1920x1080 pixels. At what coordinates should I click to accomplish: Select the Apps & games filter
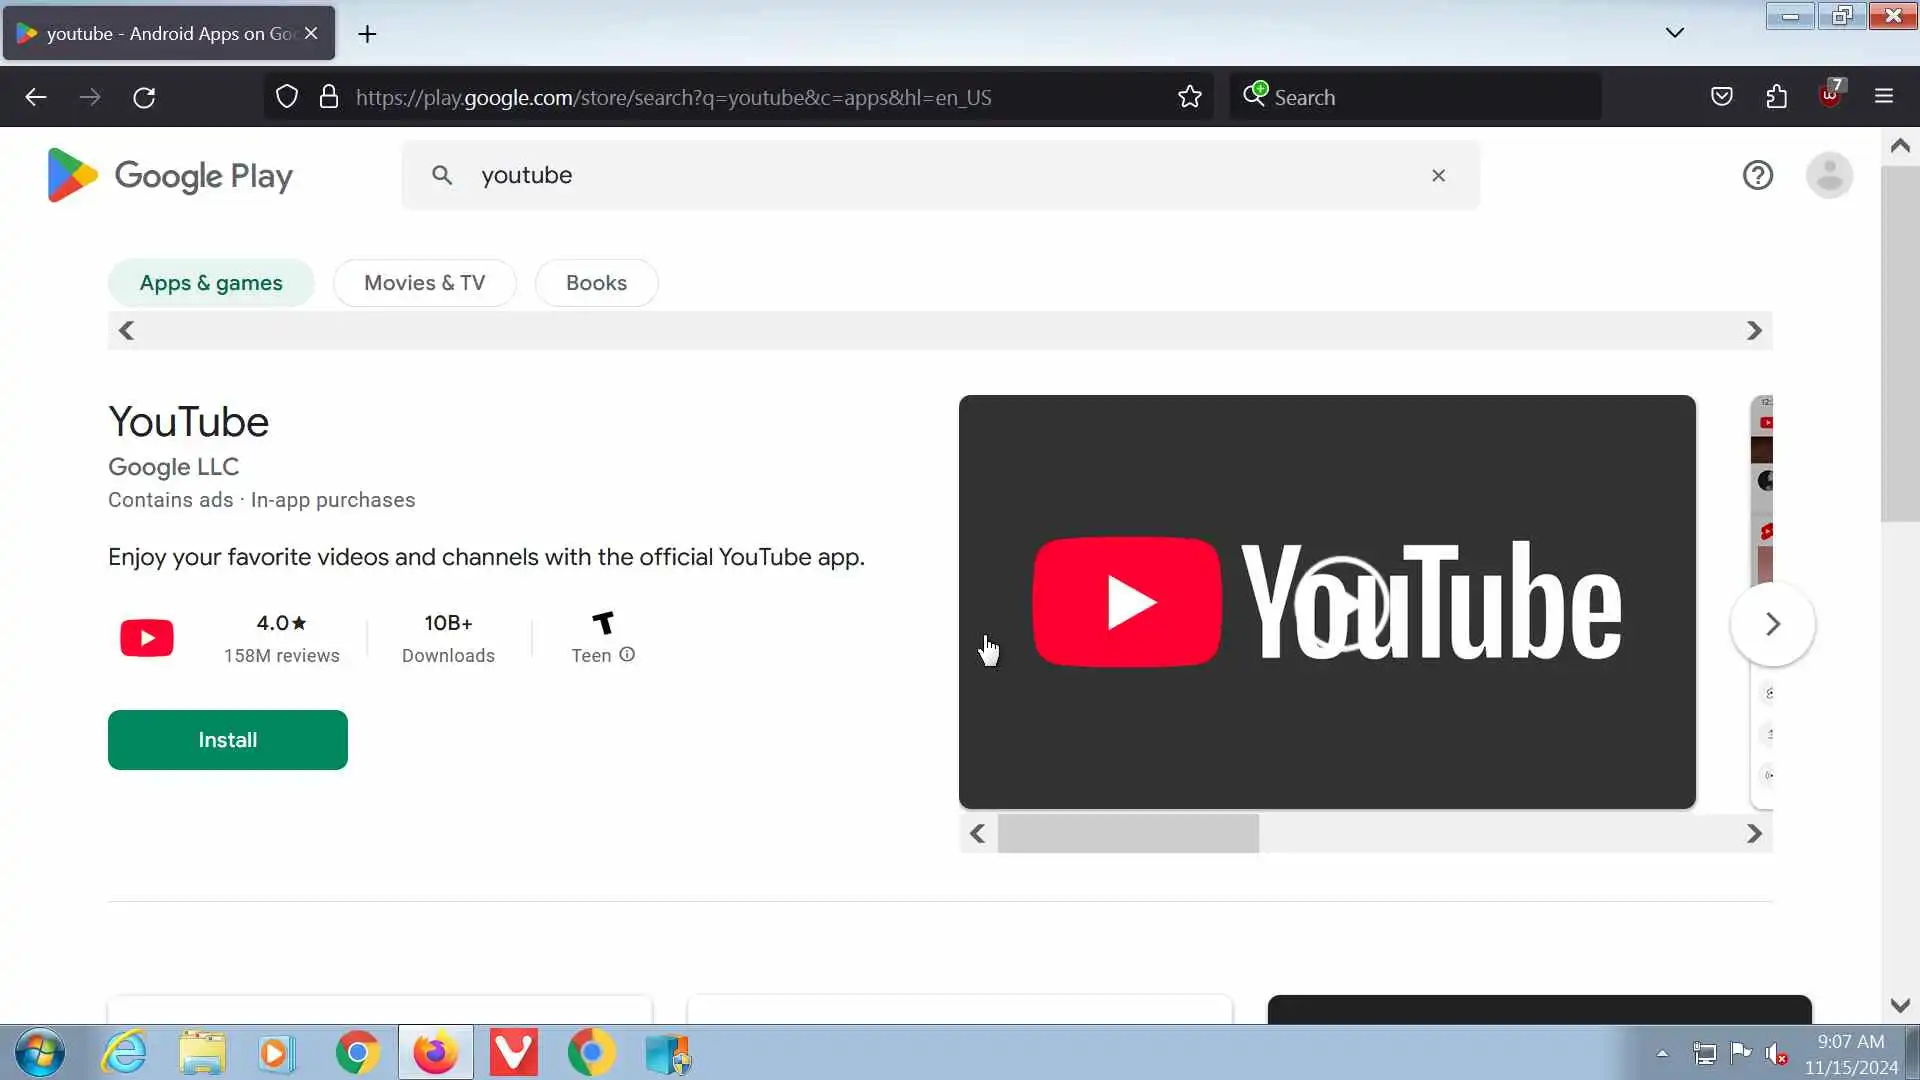click(x=211, y=283)
